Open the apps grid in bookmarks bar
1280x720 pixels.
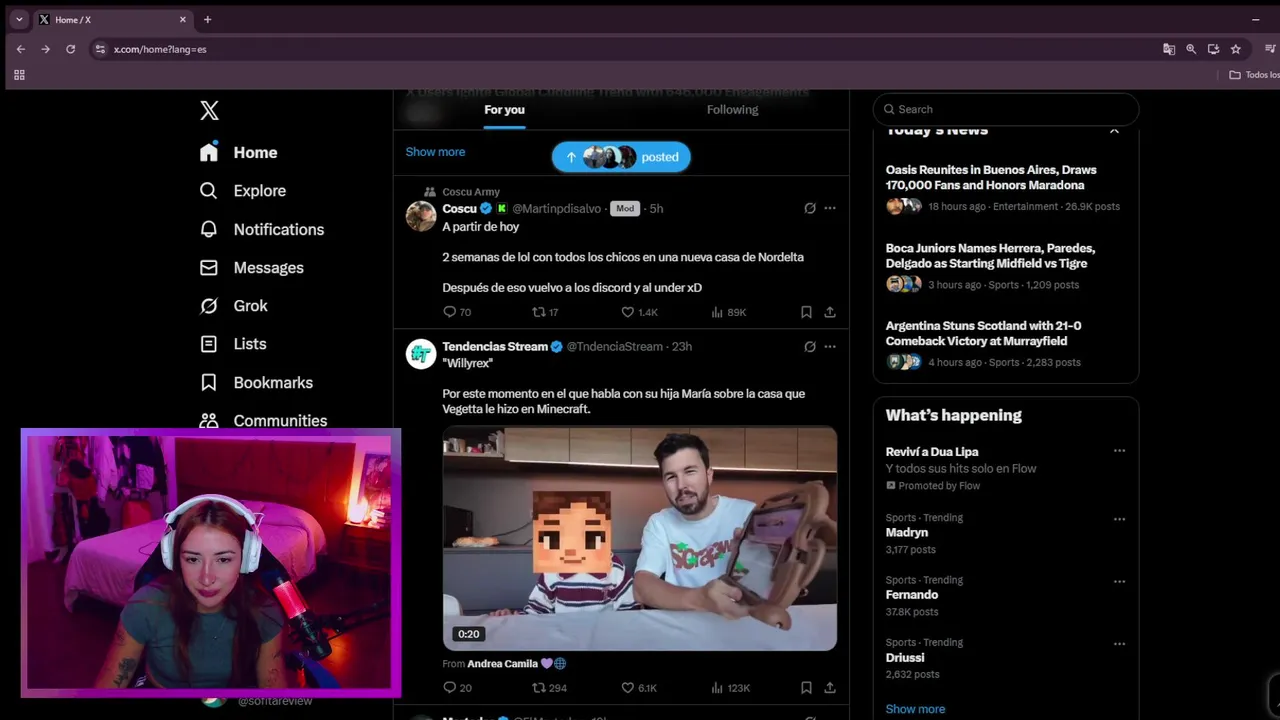[x=19, y=75]
